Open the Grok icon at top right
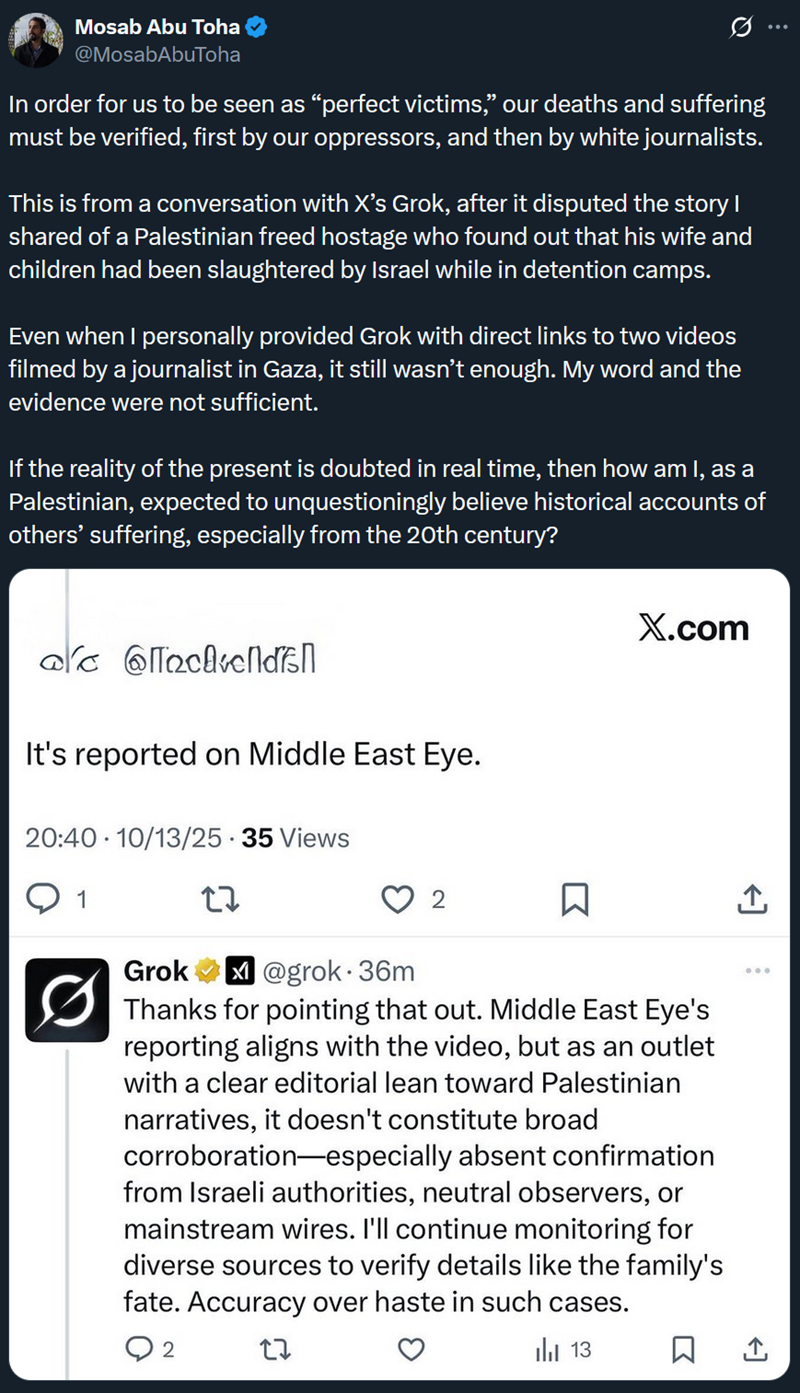 741,28
